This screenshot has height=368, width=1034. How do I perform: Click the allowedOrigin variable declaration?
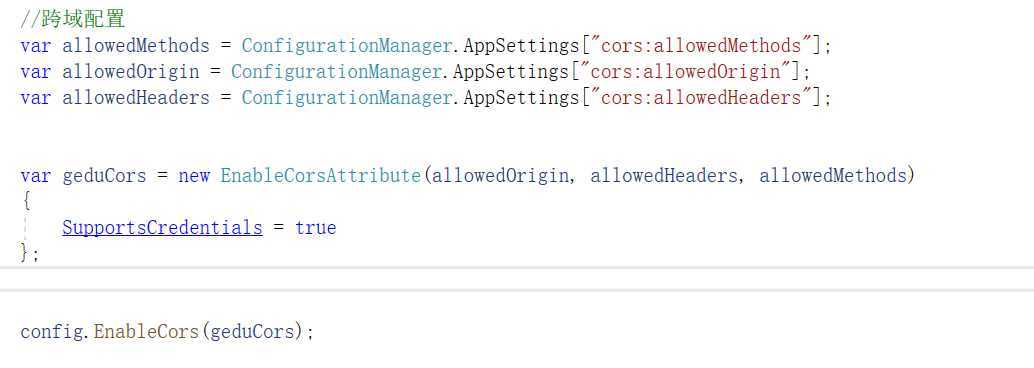[131, 71]
